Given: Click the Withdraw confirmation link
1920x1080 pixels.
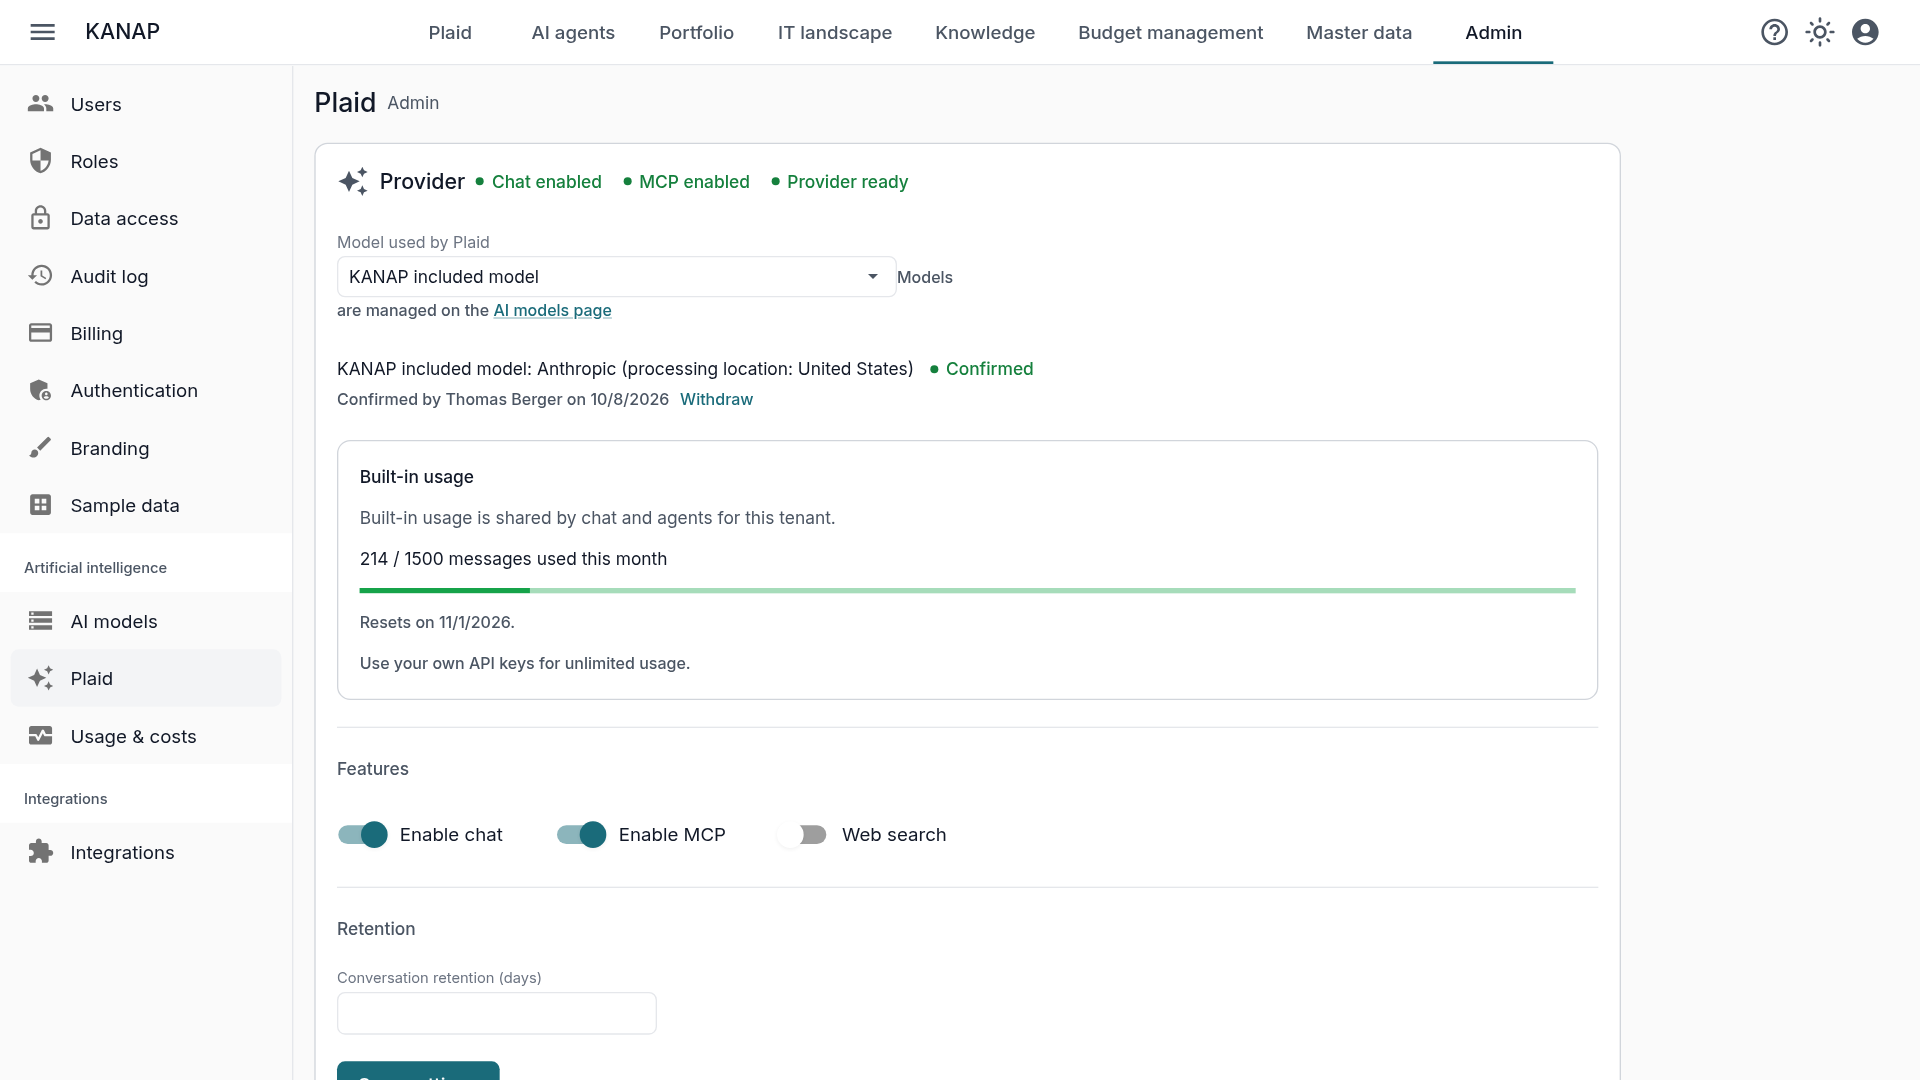Looking at the screenshot, I should [x=716, y=399].
